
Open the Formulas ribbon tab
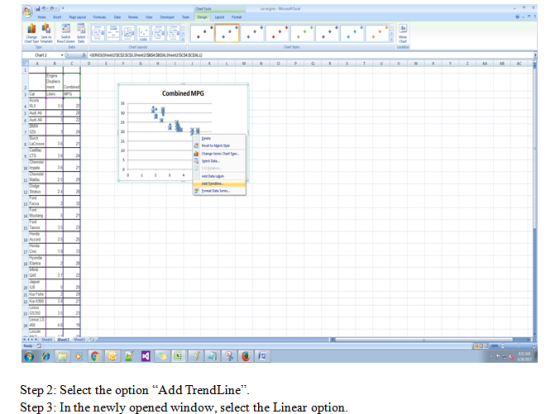[100, 17]
